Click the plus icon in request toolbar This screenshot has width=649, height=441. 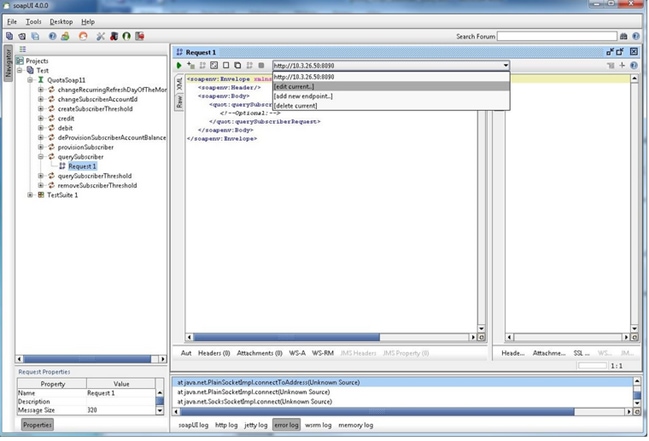(x=622, y=65)
